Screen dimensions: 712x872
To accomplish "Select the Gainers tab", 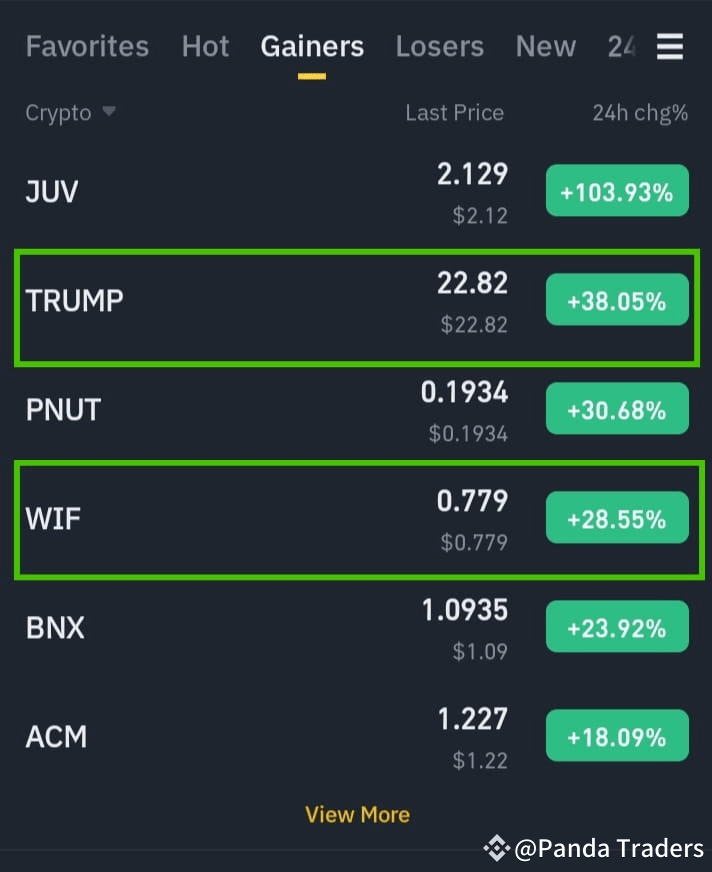I will 312,46.
